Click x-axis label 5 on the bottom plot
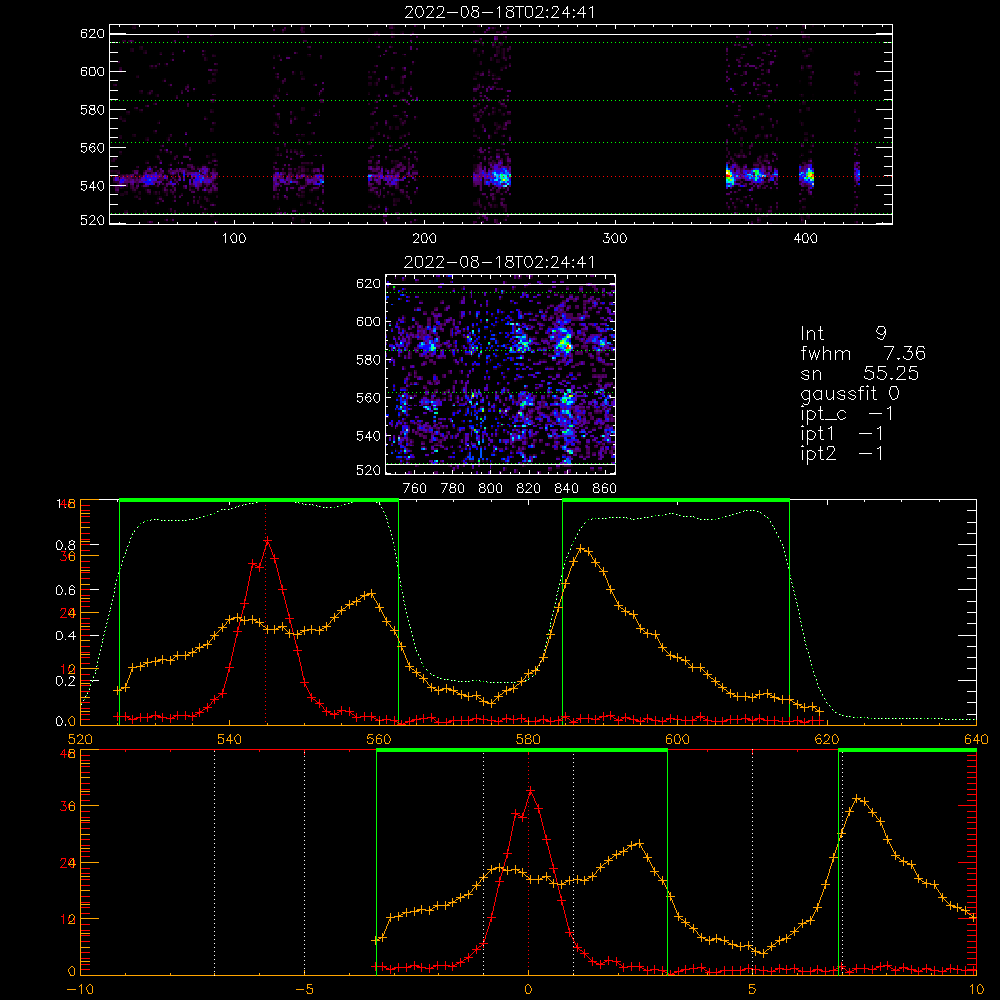Viewport: 1000px width, 1000px height. click(753, 990)
